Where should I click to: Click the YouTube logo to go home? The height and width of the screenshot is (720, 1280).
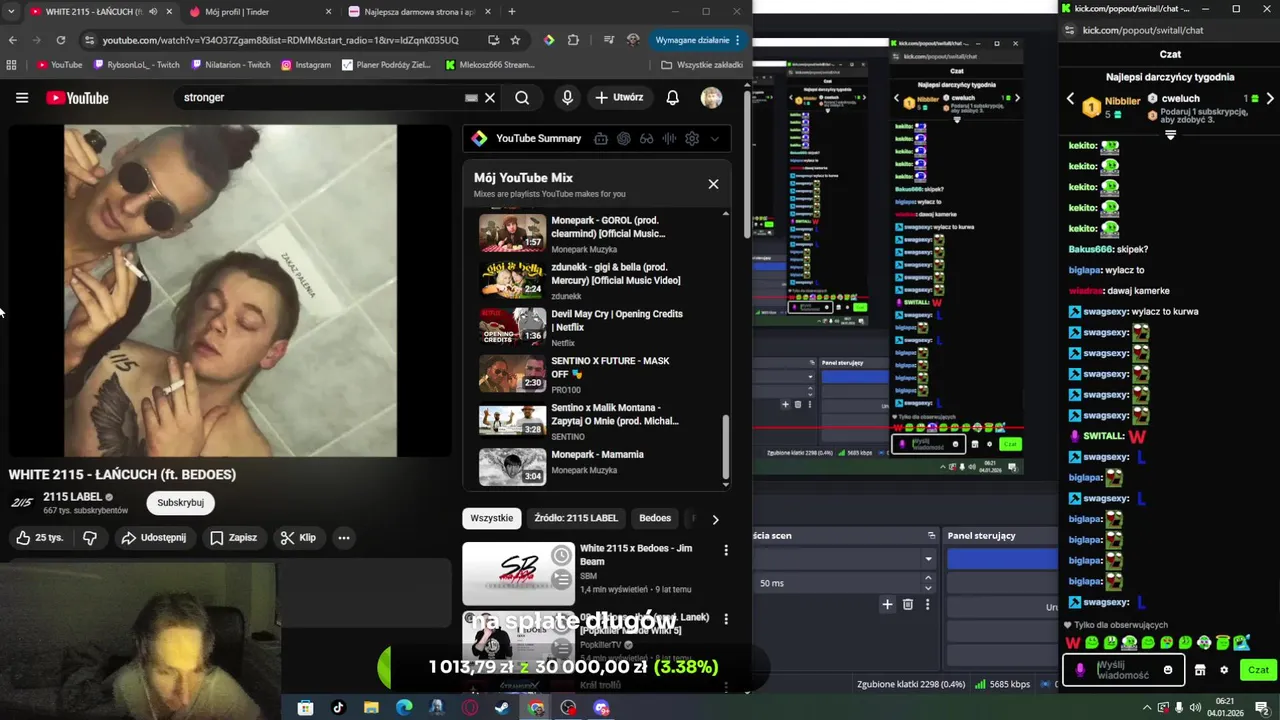pos(77,98)
